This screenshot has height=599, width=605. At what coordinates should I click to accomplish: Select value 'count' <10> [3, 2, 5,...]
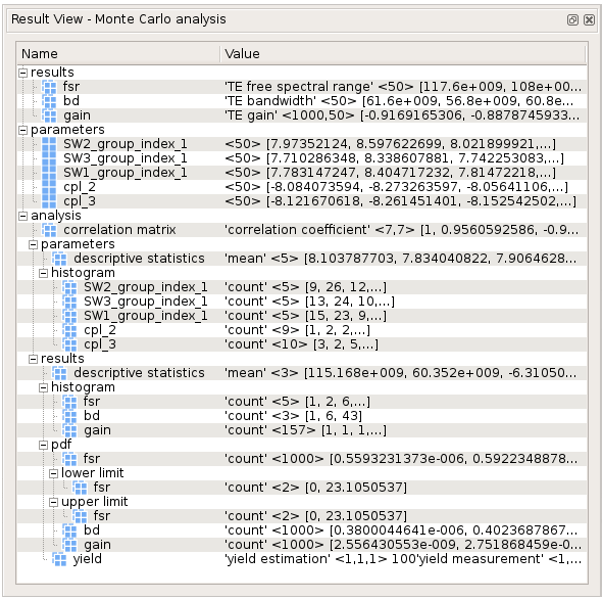point(301,344)
